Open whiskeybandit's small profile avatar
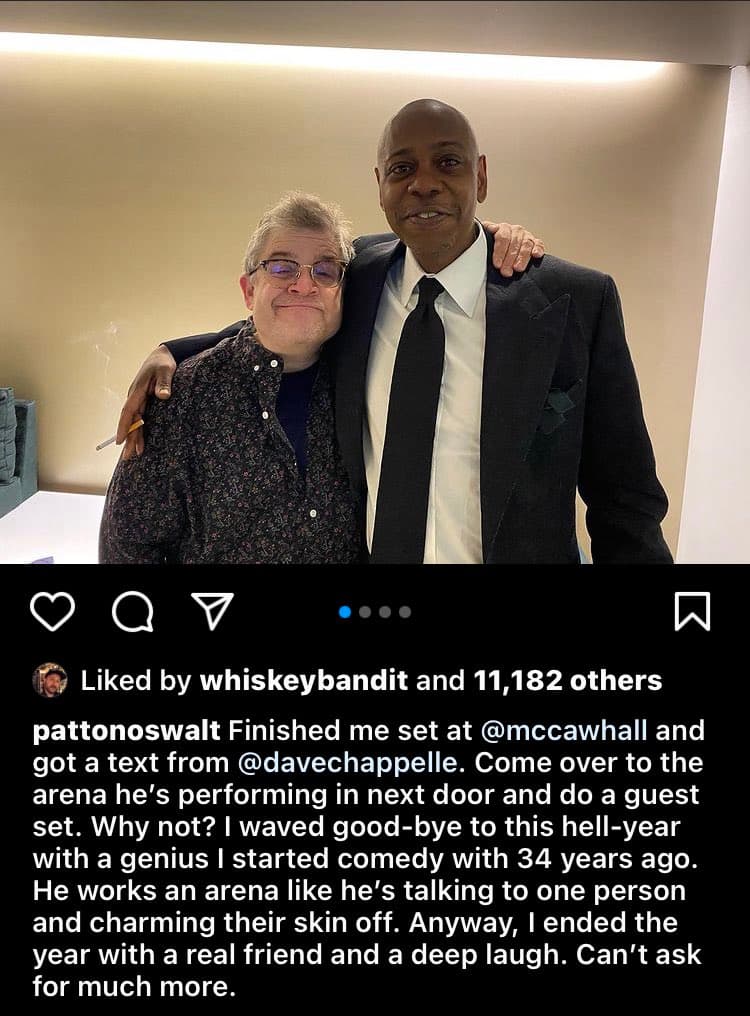The height and width of the screenshot is (1016, 750). pos(50,680)
